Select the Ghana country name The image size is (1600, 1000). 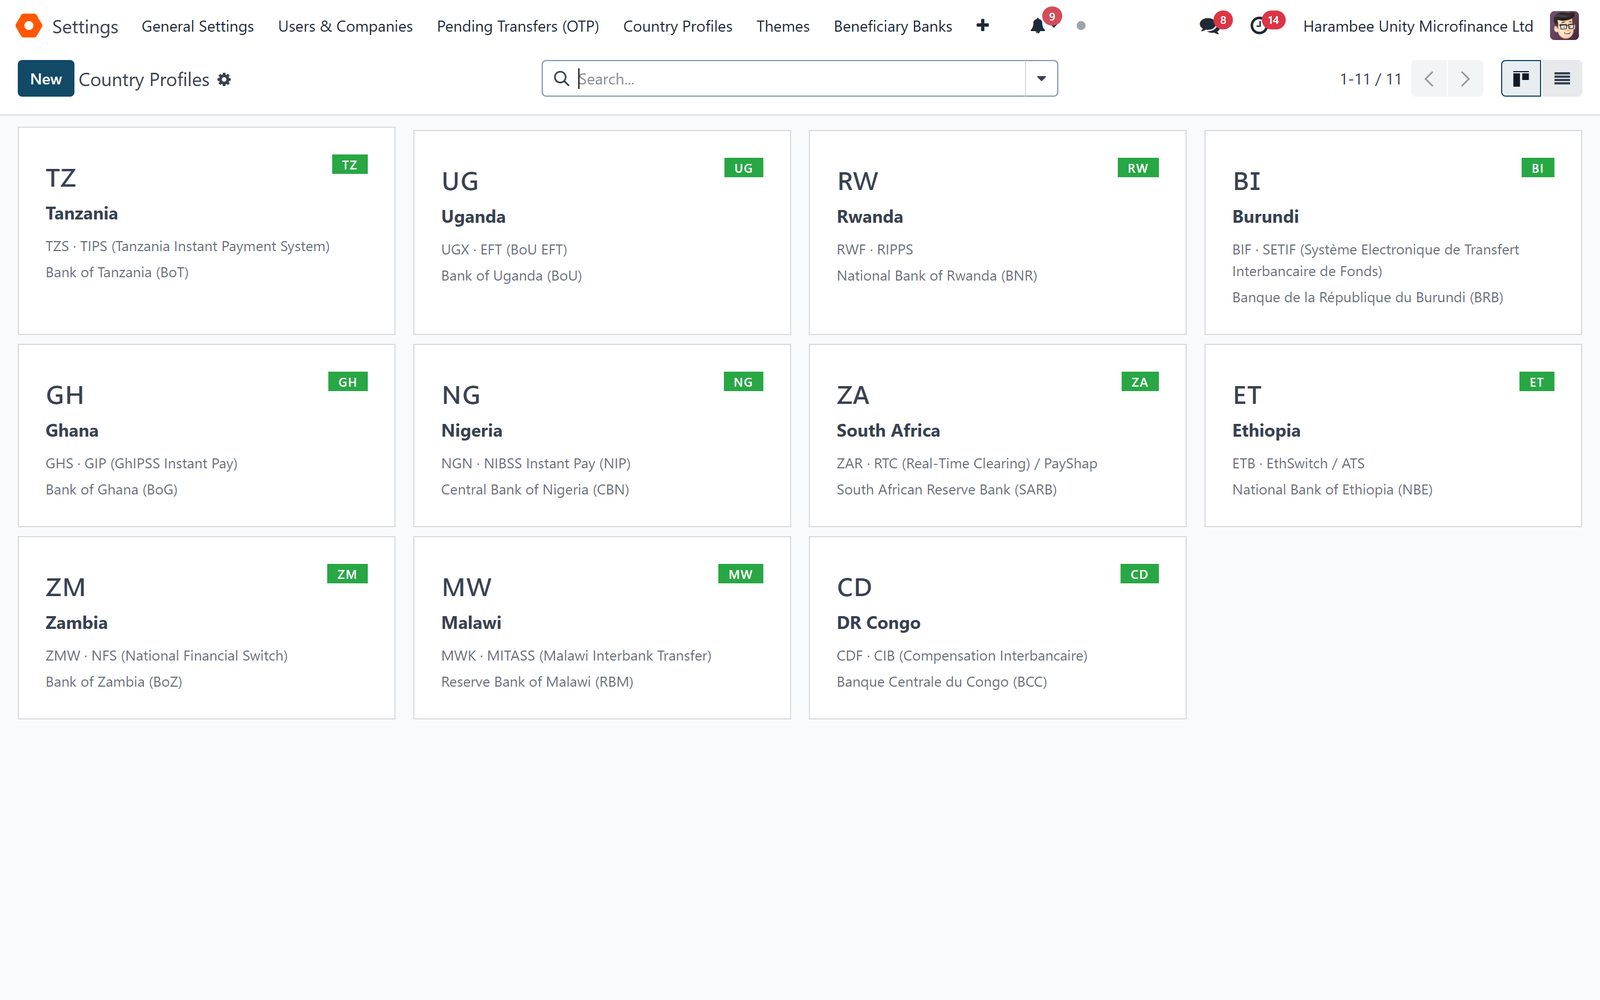click(72, 431)
